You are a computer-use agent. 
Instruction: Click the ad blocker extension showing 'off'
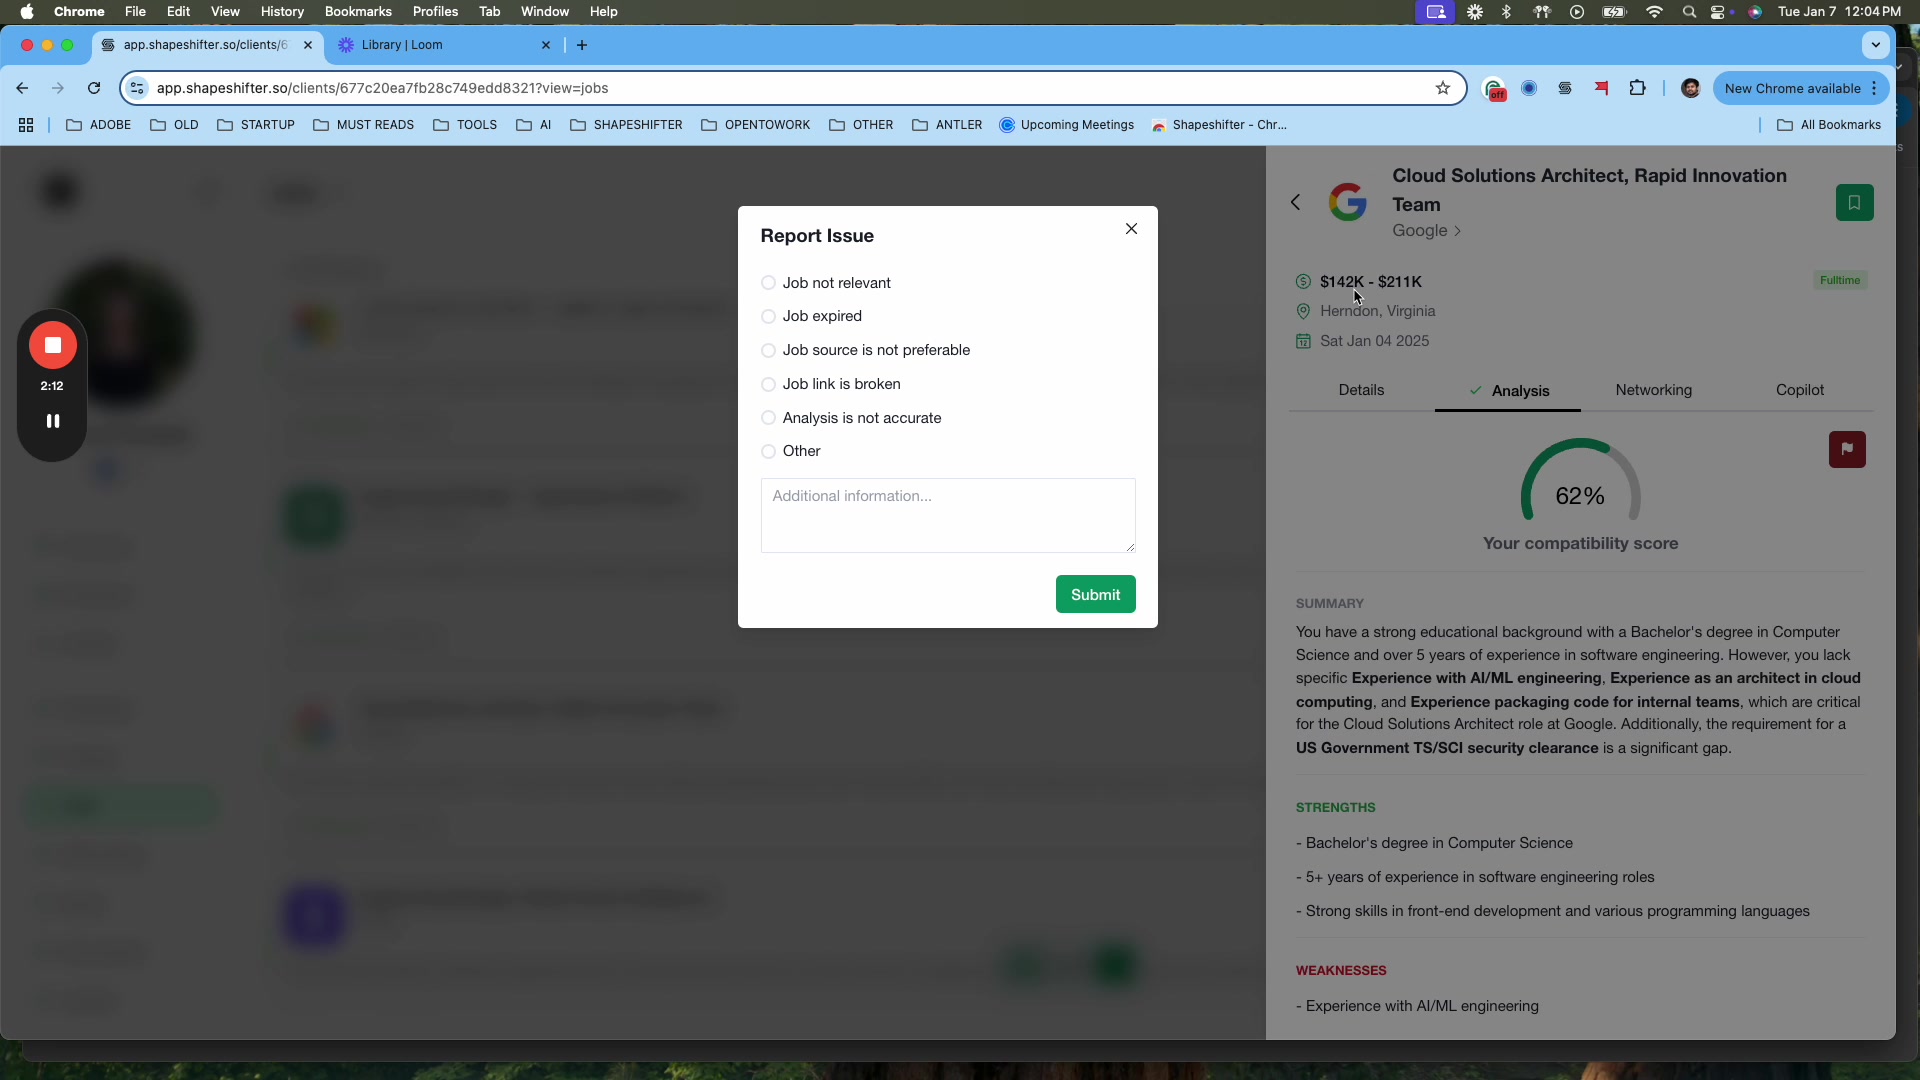(x=1495, y=88)
